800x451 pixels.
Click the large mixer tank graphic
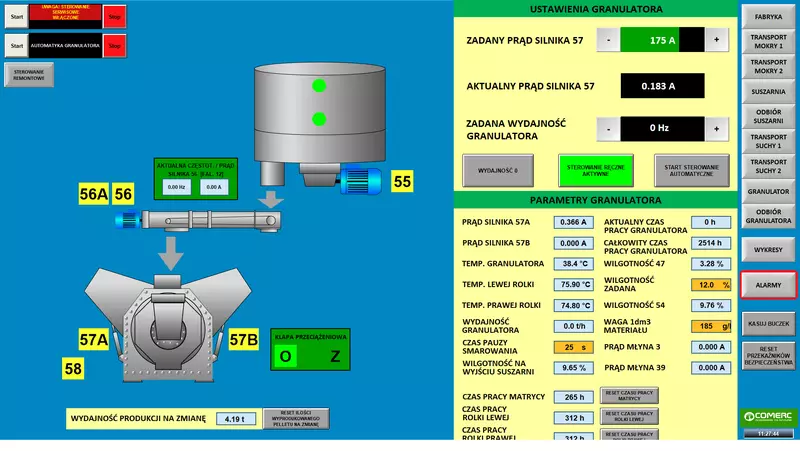(x=319, y=110)
